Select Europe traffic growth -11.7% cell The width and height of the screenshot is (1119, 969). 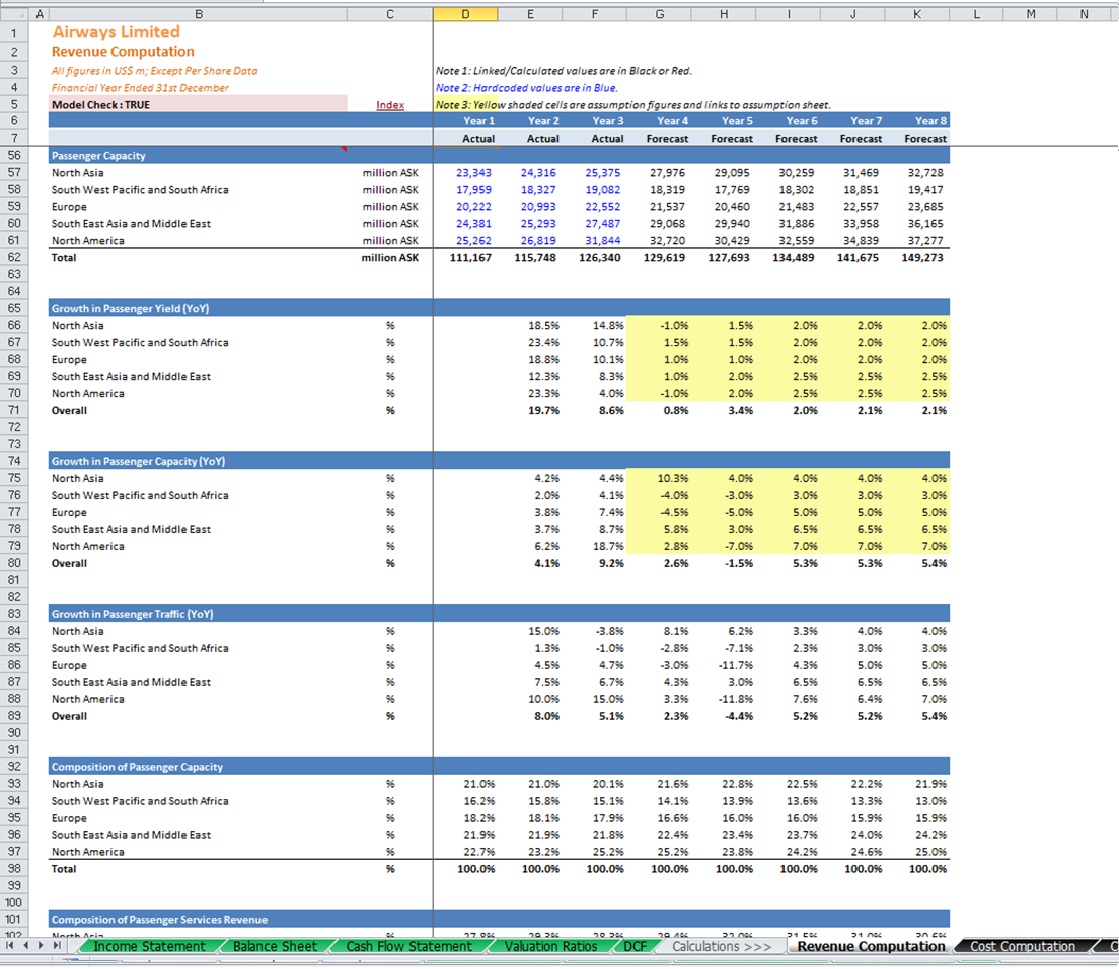tap(723, 665)
